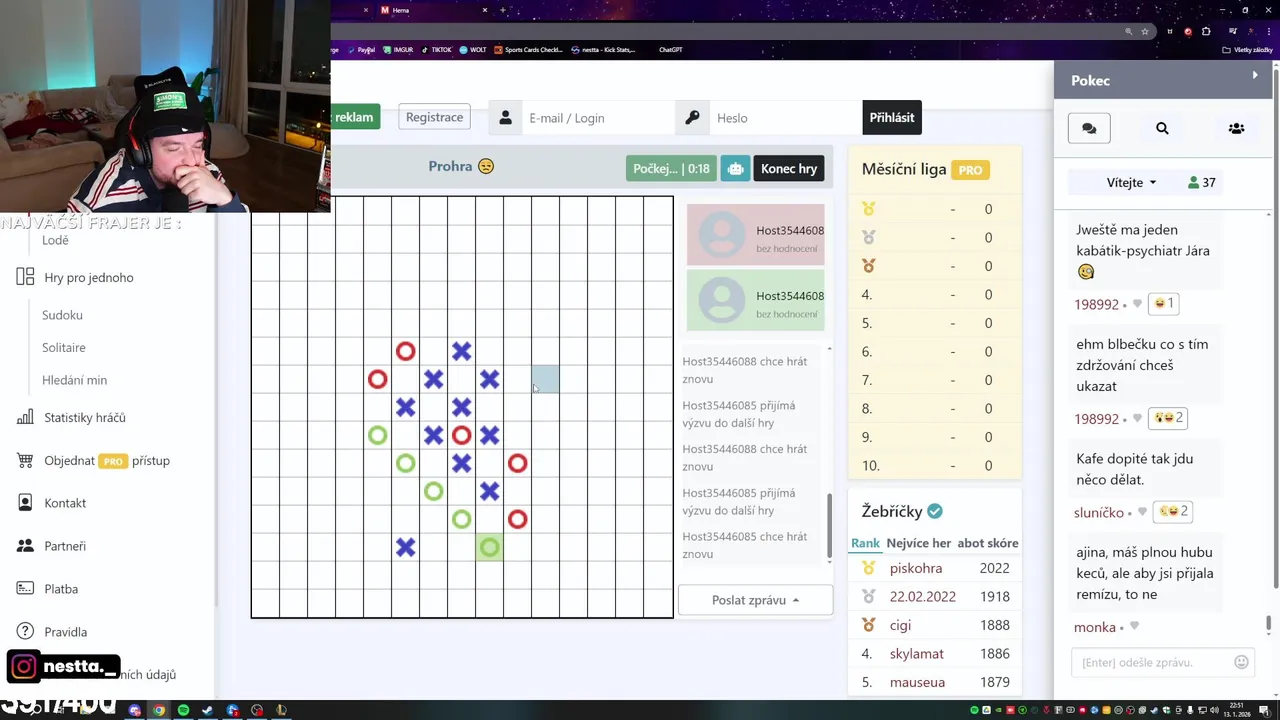This screenshot has width=1280, height=720.
Task: Sort leaderboard by the Rank column
Action: [x=865, y=543]
